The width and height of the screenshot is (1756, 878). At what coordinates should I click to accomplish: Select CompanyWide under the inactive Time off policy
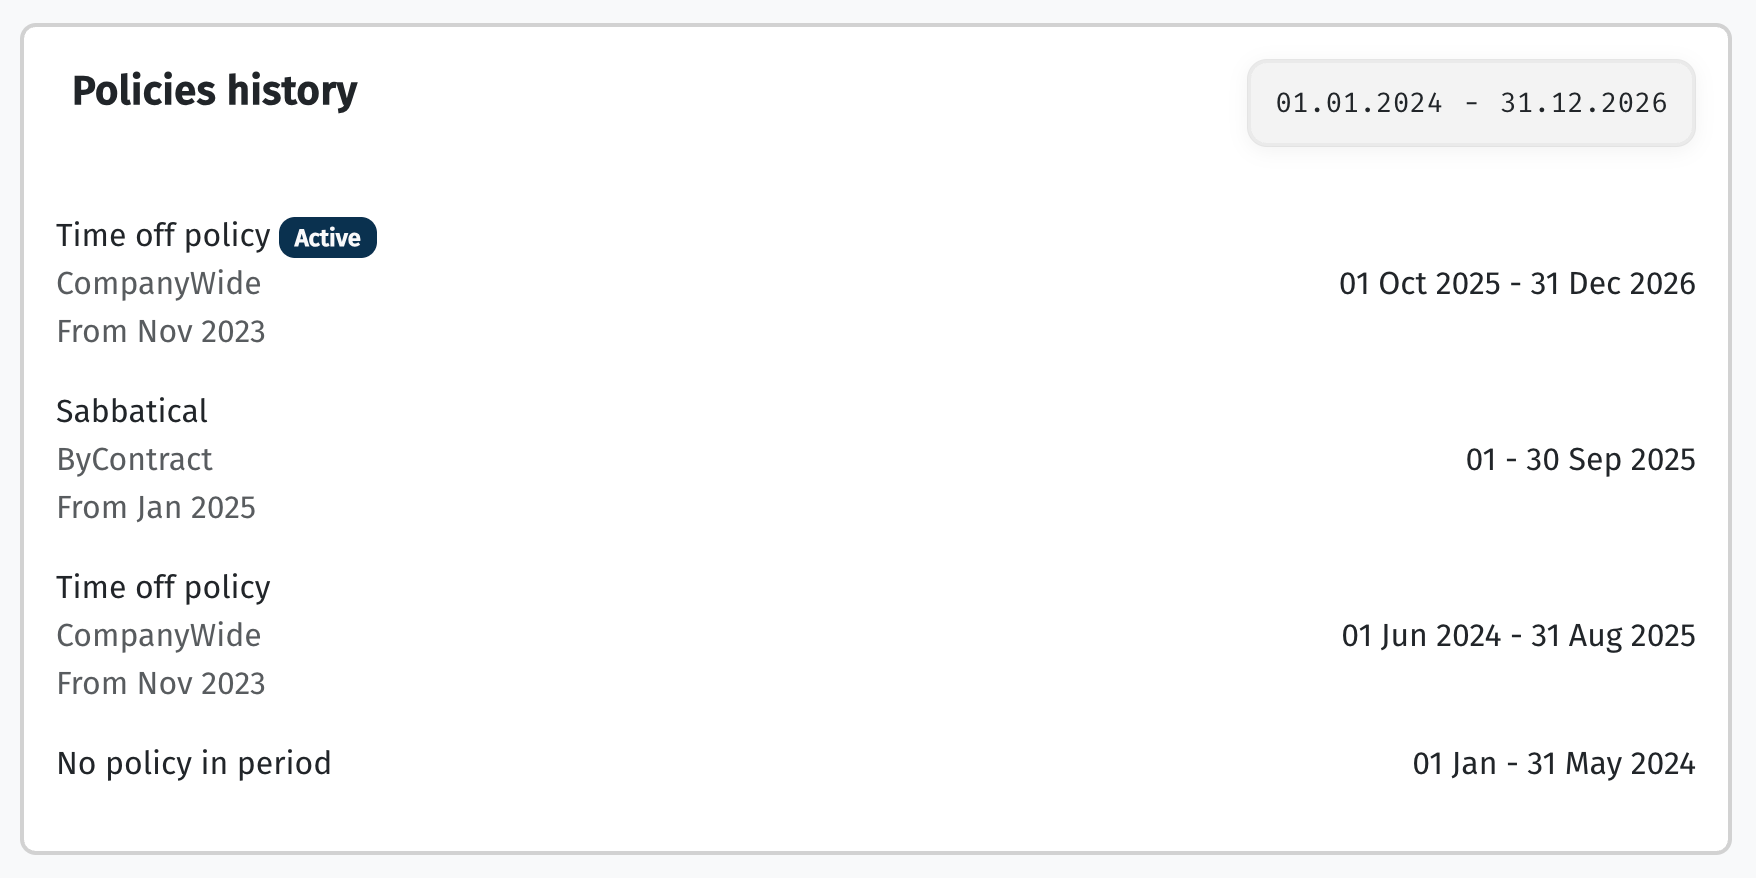[158, 635]
